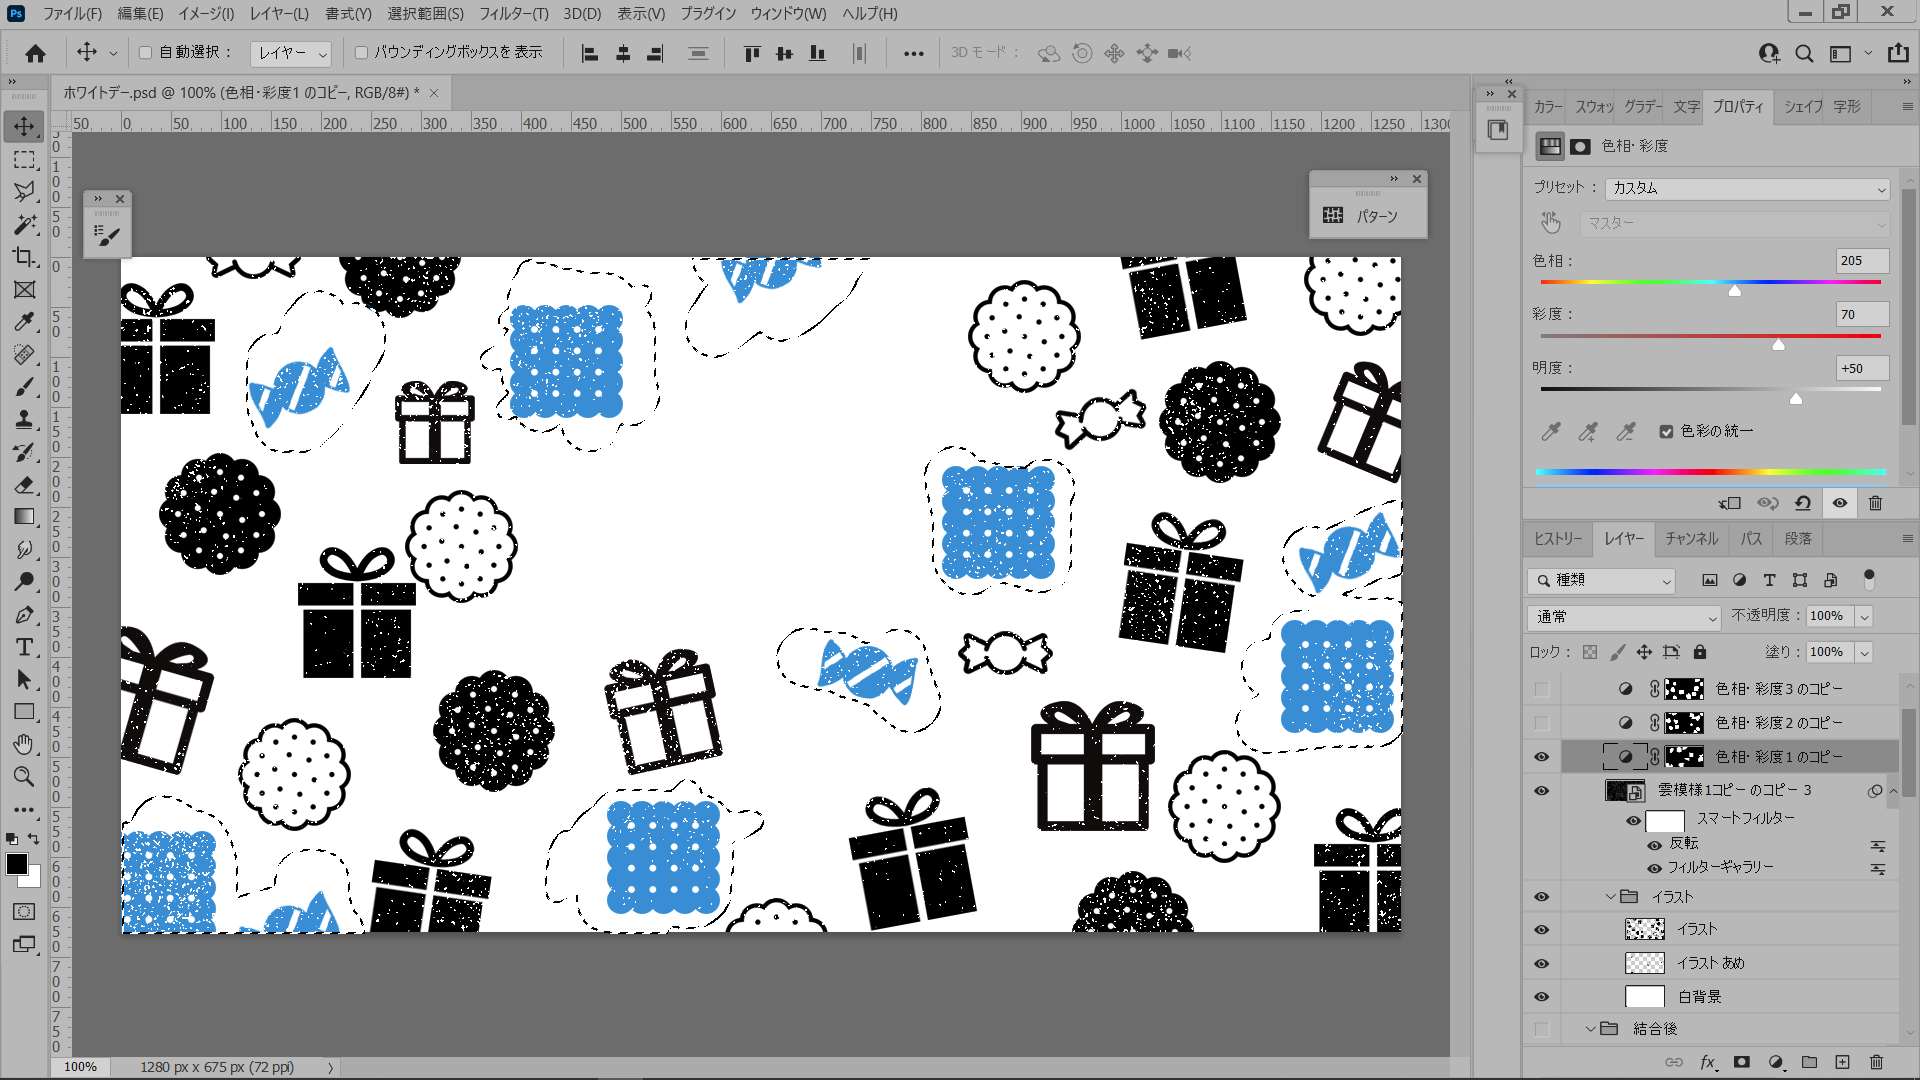This screenshot has width=1920, height=1080.
Task: Select the Move tool in the toolbar
Action: pos(25,127)
